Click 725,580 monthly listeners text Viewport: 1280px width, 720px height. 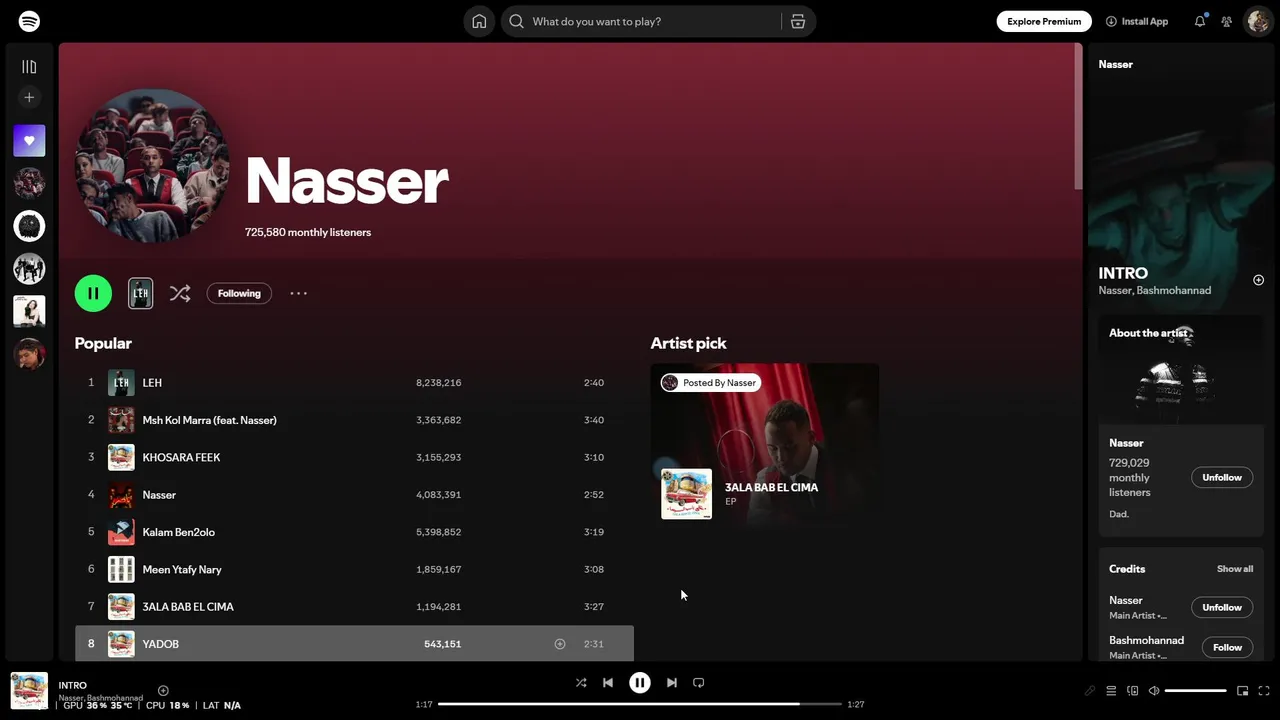pos(308,232)
